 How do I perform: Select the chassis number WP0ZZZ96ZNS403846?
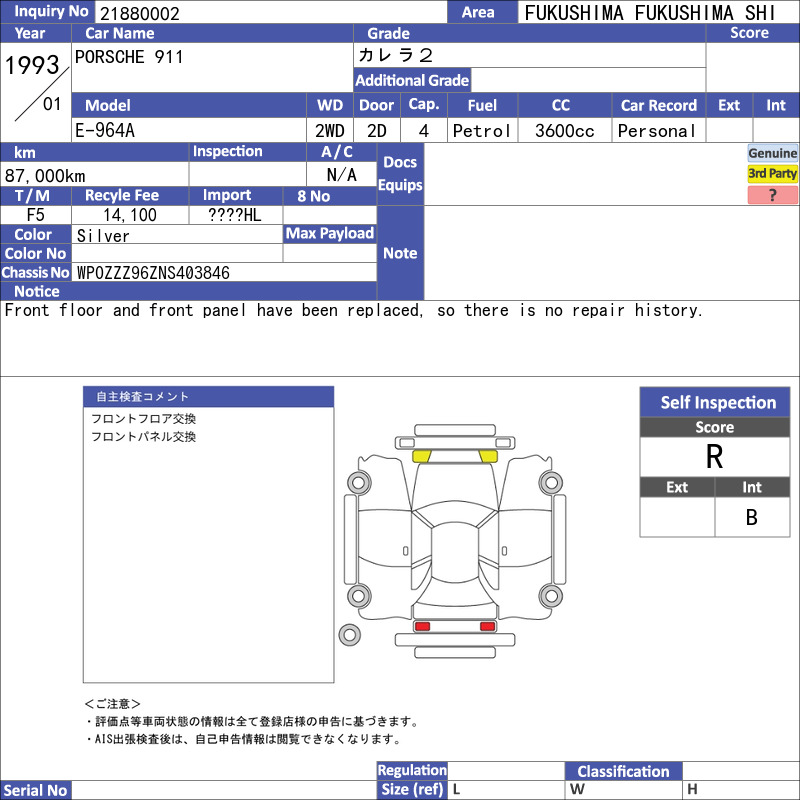pos(153,272)
